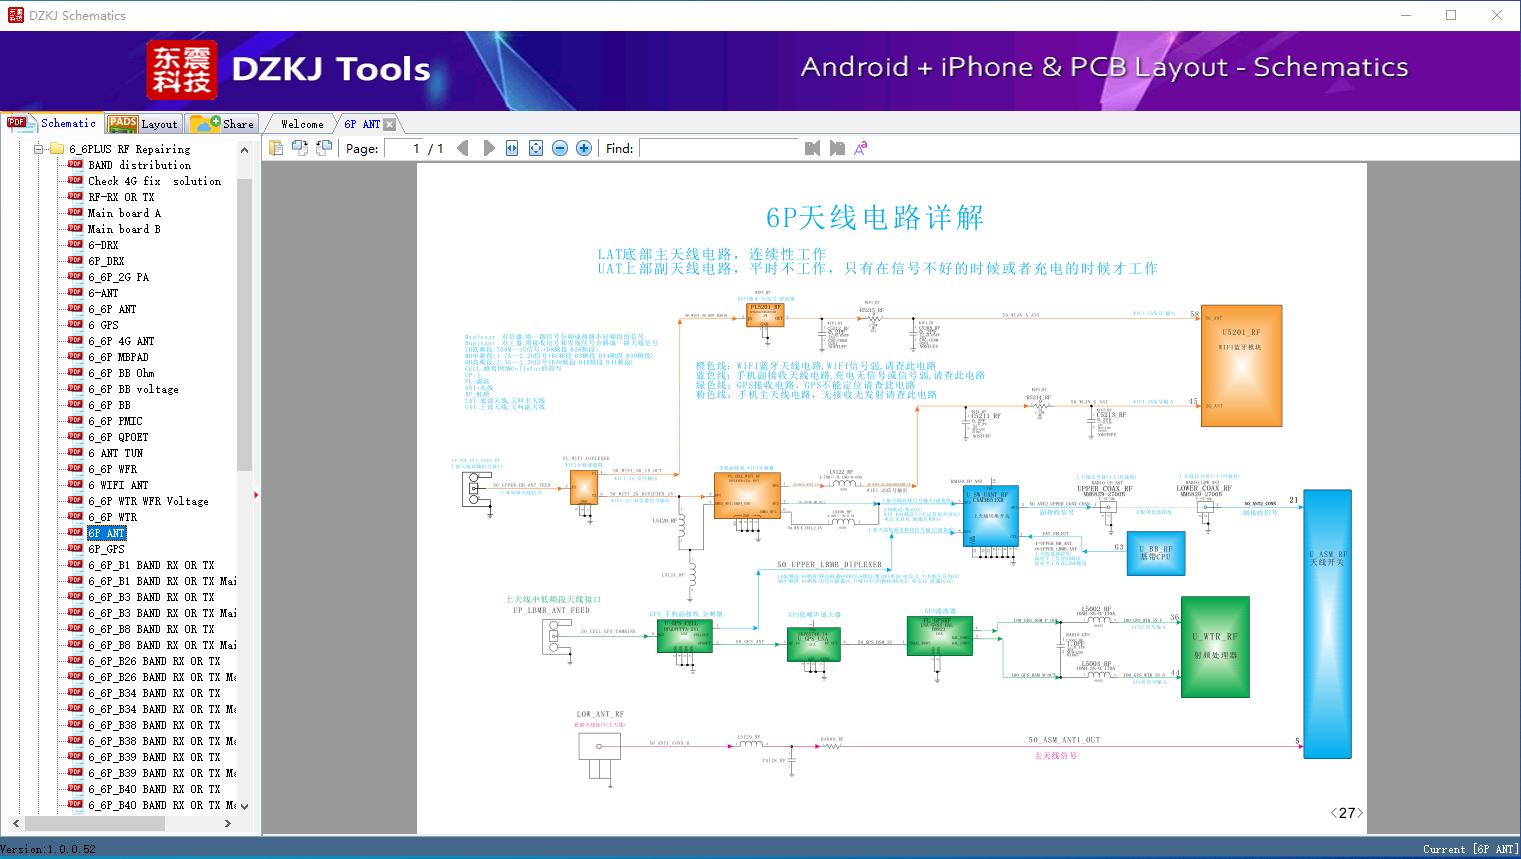
Task: Open 6_6P BB Ohm document
Action: 121,373
